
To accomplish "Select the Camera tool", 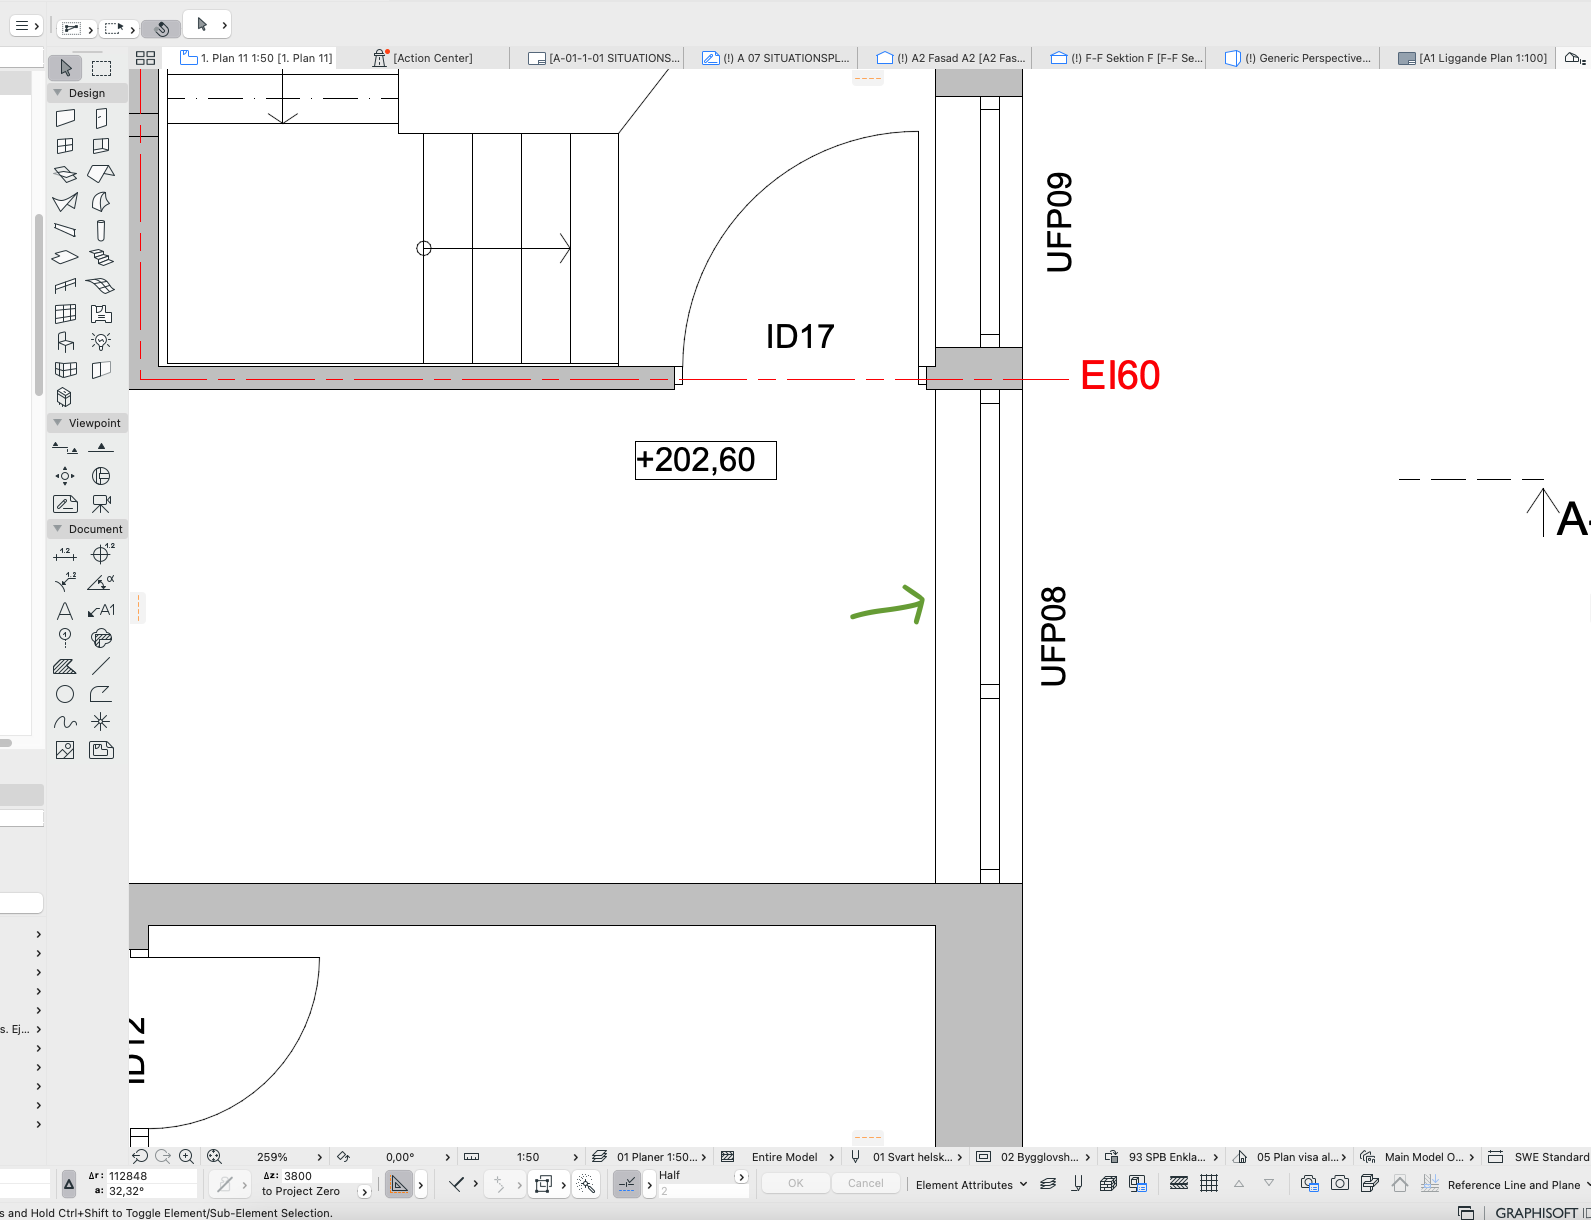I will point(101,504).
